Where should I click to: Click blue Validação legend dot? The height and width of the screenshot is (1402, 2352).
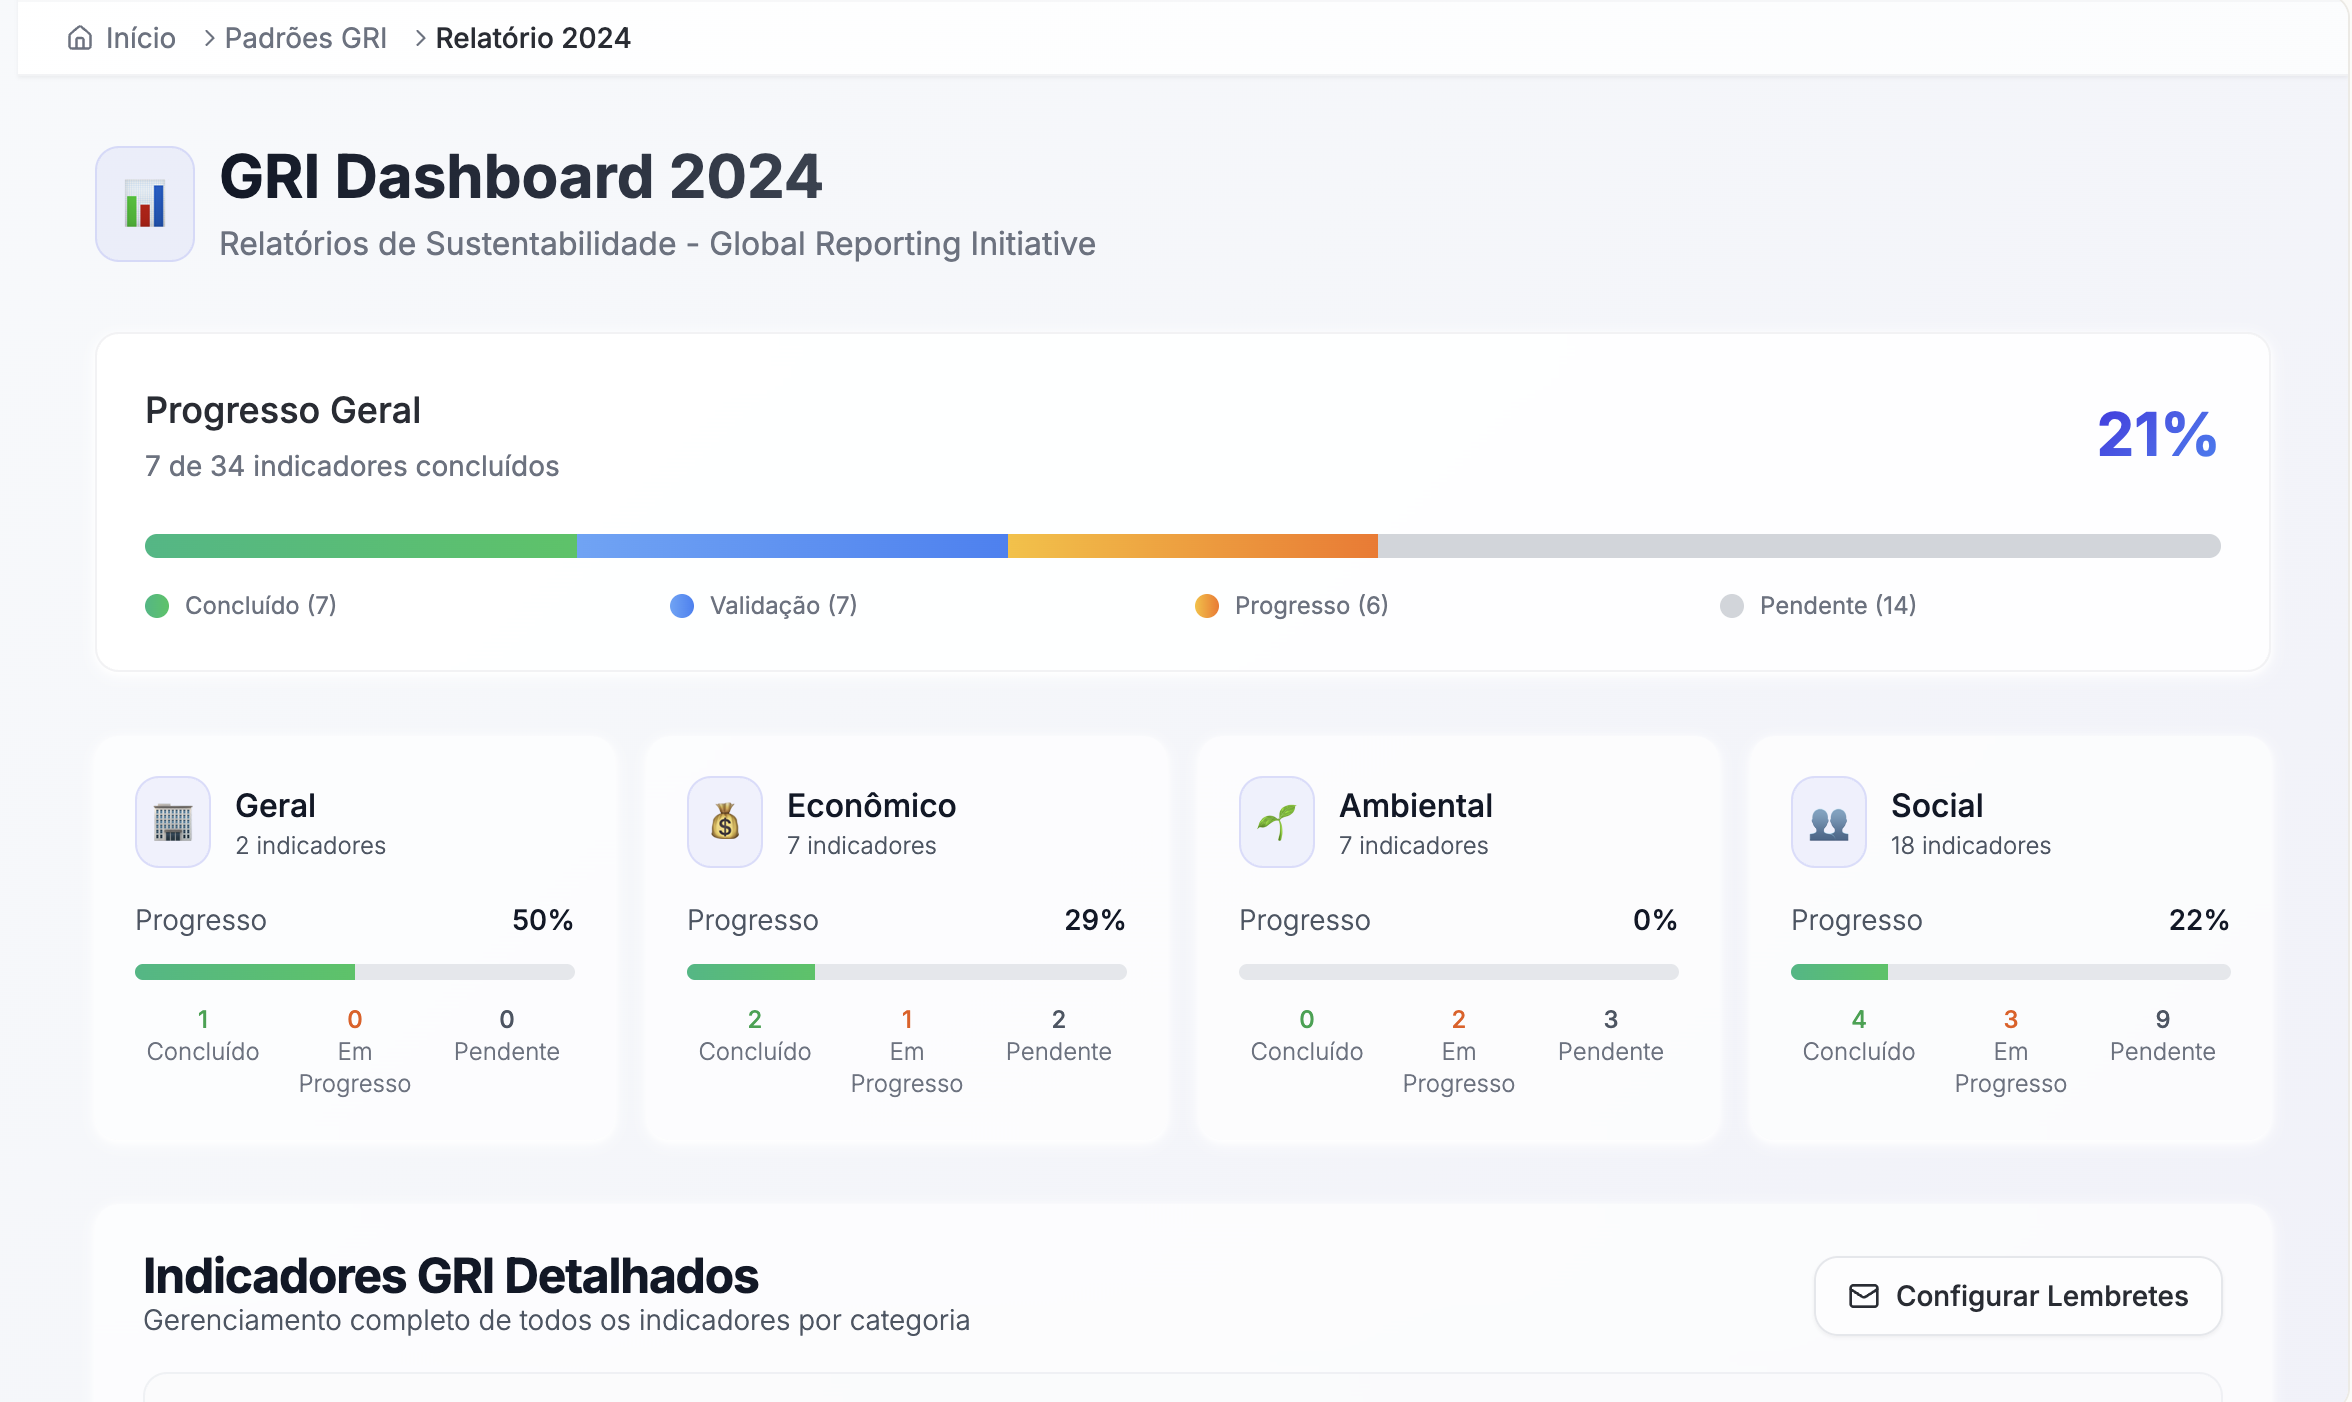point(682,606)
